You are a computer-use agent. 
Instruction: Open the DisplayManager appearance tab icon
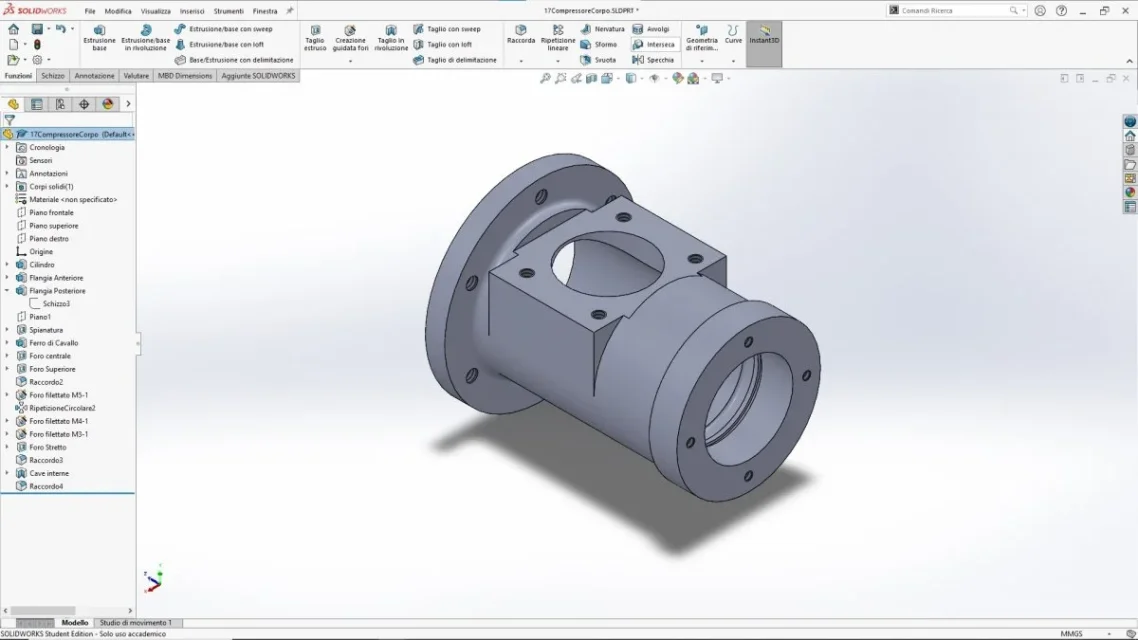pyautogui.click(x=108, y=104)
